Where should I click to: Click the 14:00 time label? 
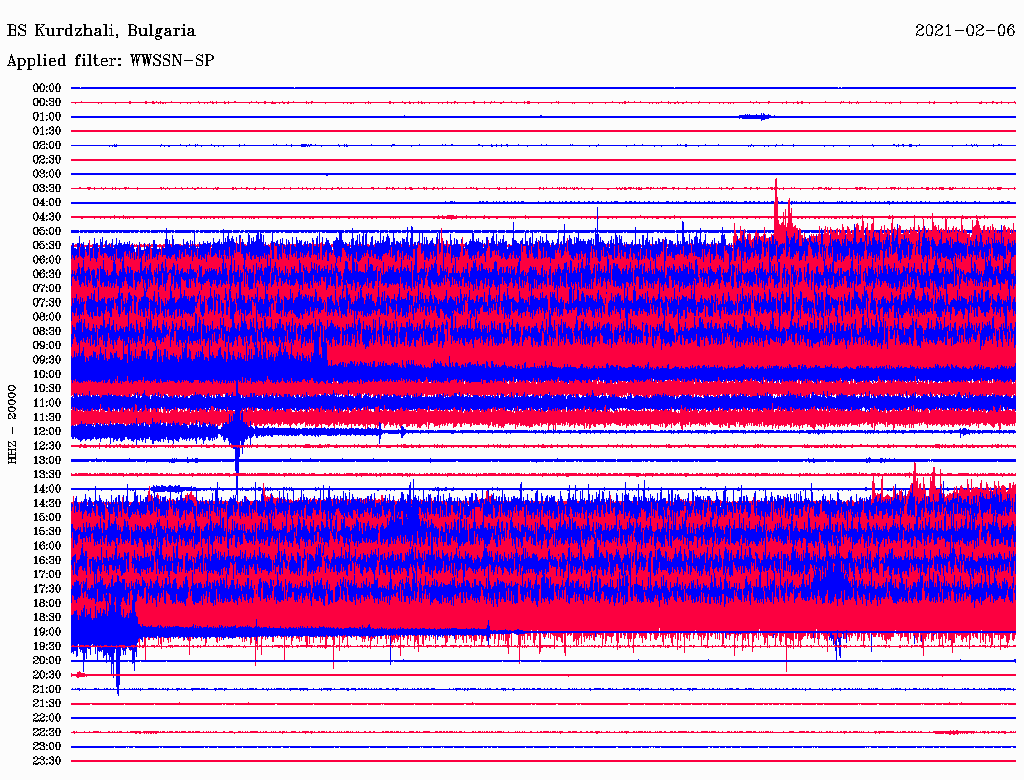(x=47, y=489)
